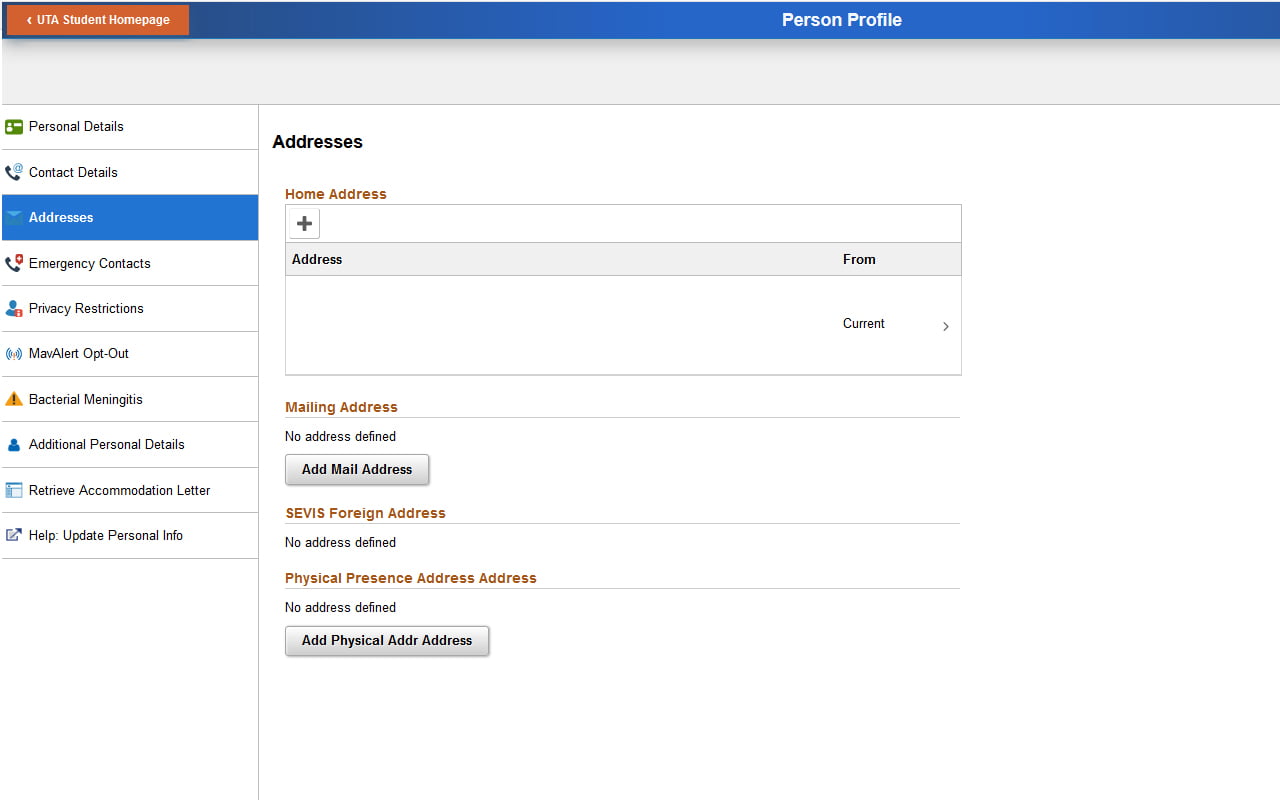Click the MavAlert Opt-Out signal icon
The image size is (1280, 800).
coord(14,353)
